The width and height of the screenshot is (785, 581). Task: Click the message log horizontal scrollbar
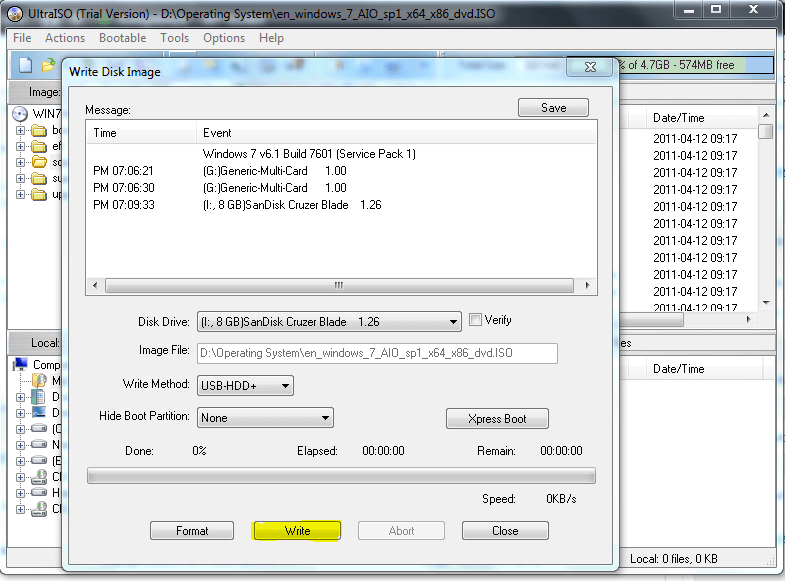(x=340, y=285)
